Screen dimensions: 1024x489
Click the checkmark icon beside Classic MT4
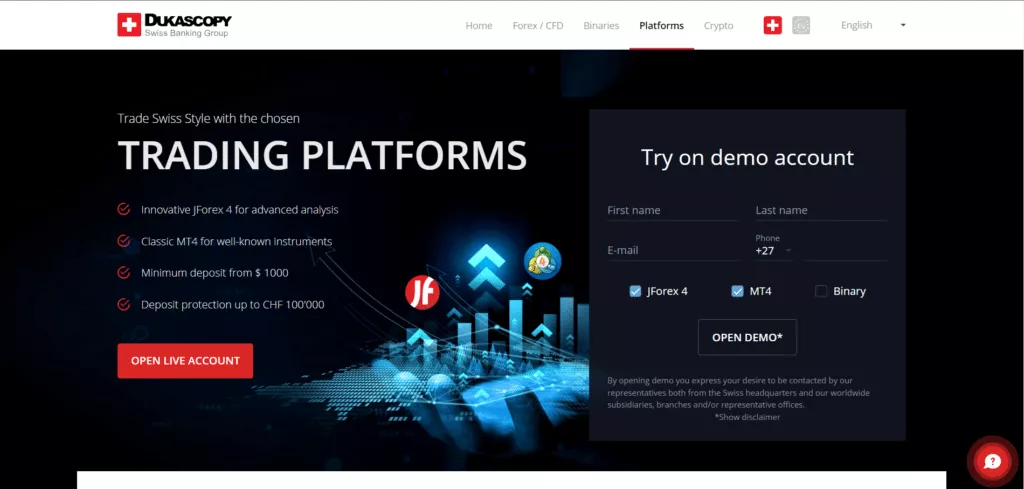[x=123, y=241]
